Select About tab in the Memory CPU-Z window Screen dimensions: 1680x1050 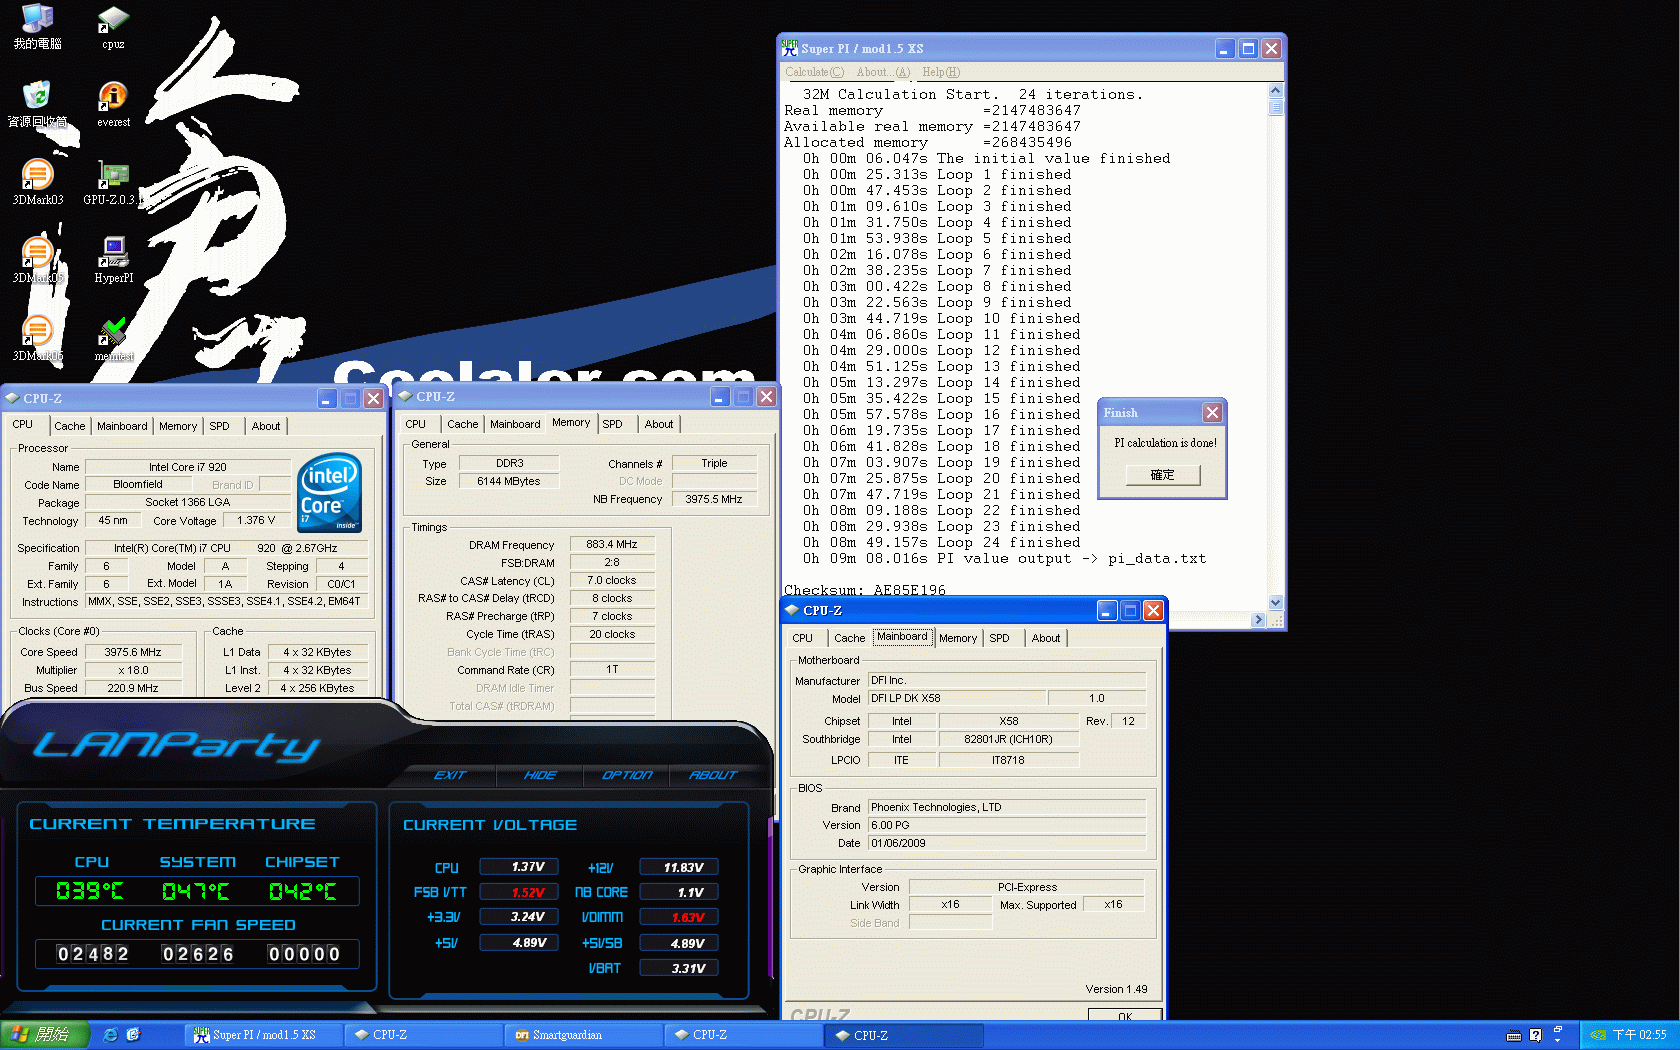point(659,424)
